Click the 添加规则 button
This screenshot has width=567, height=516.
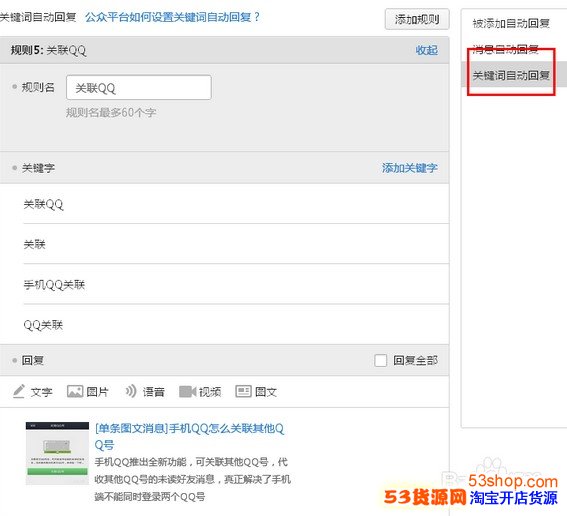417,19
